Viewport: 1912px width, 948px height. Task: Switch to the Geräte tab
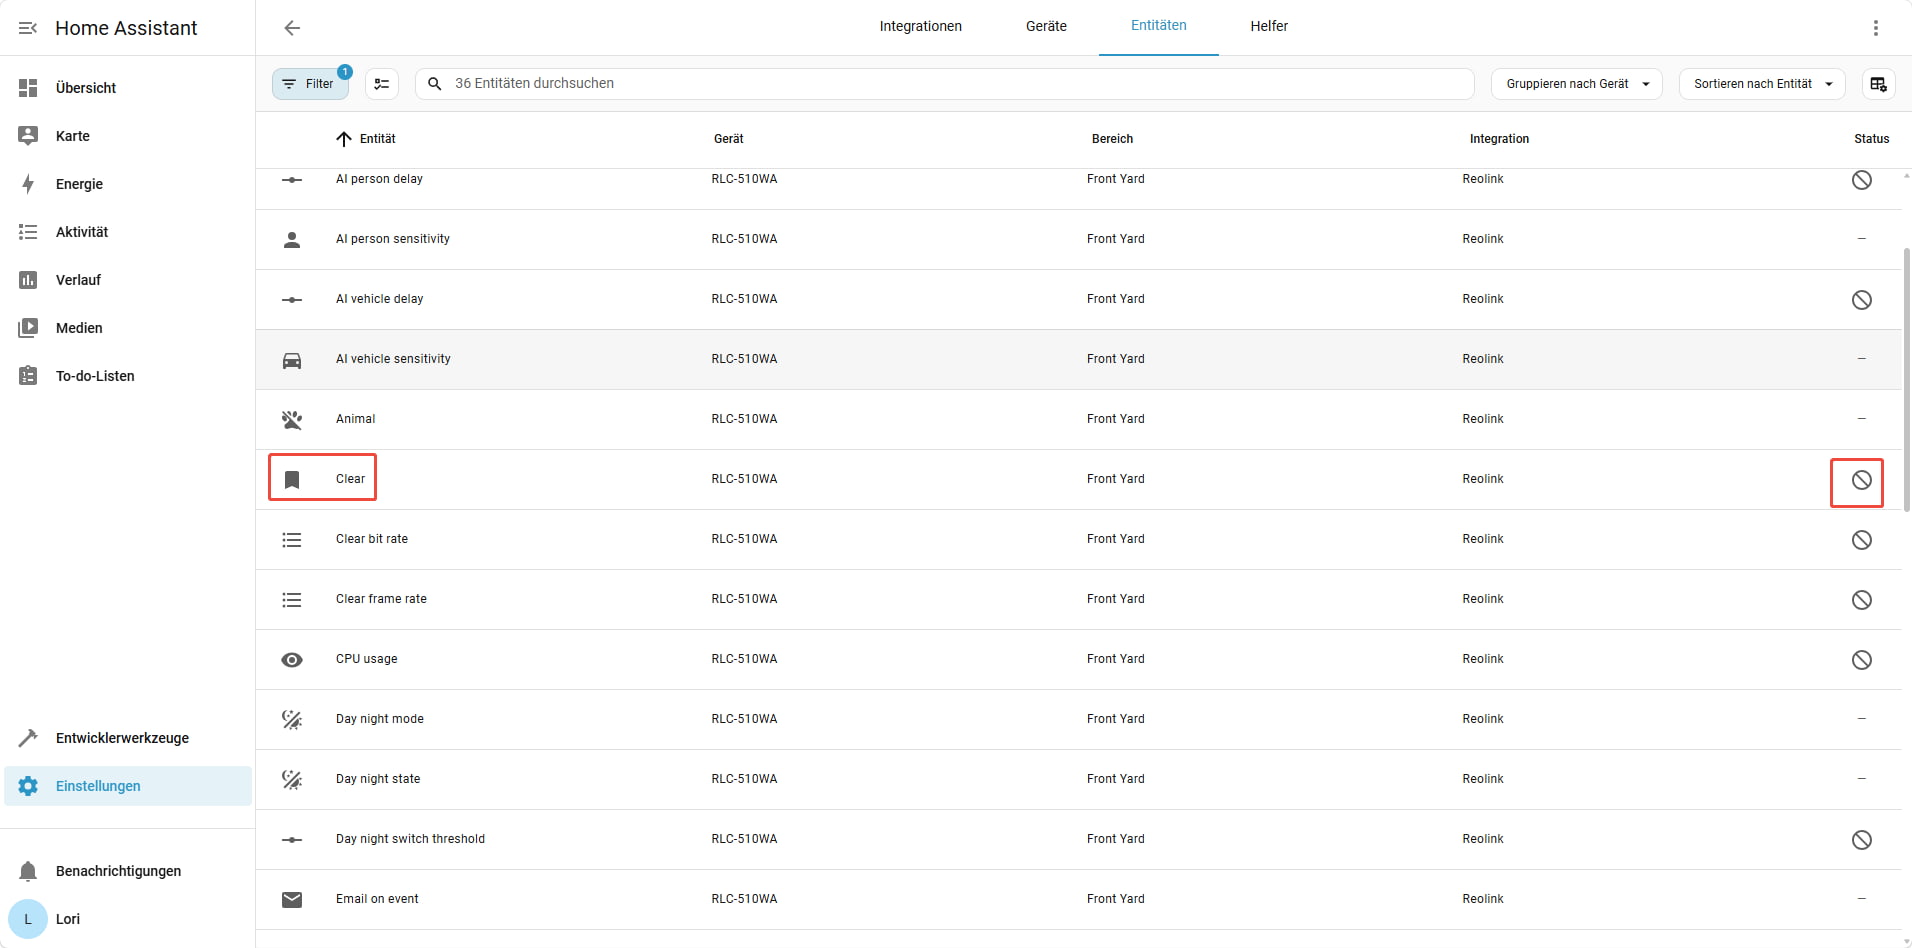(1046, 27)
